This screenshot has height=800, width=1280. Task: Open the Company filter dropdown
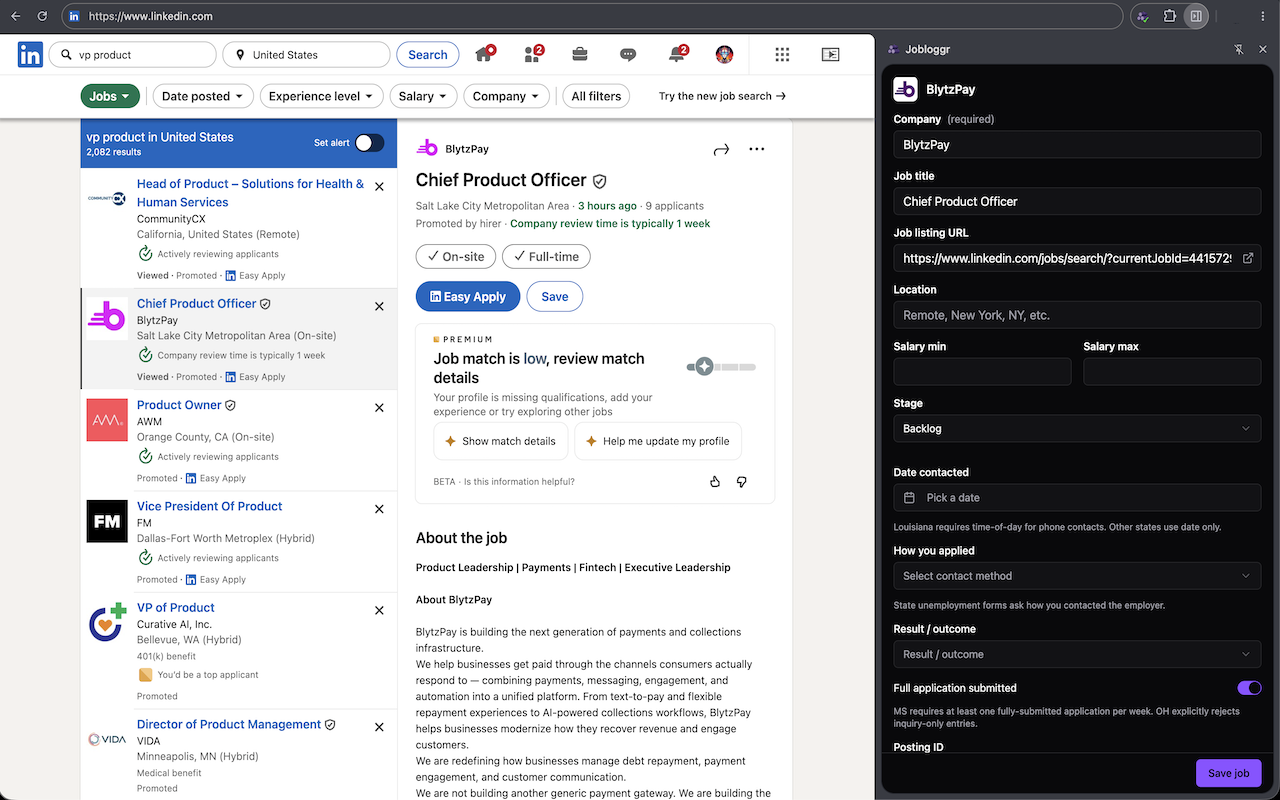point(506,96)
